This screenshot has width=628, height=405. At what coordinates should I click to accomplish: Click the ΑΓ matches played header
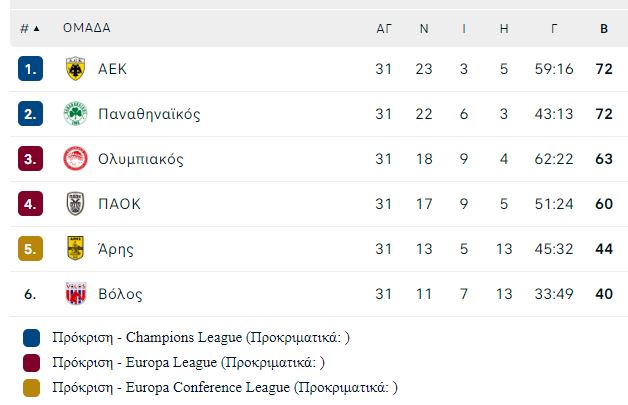tap(384, 29)
